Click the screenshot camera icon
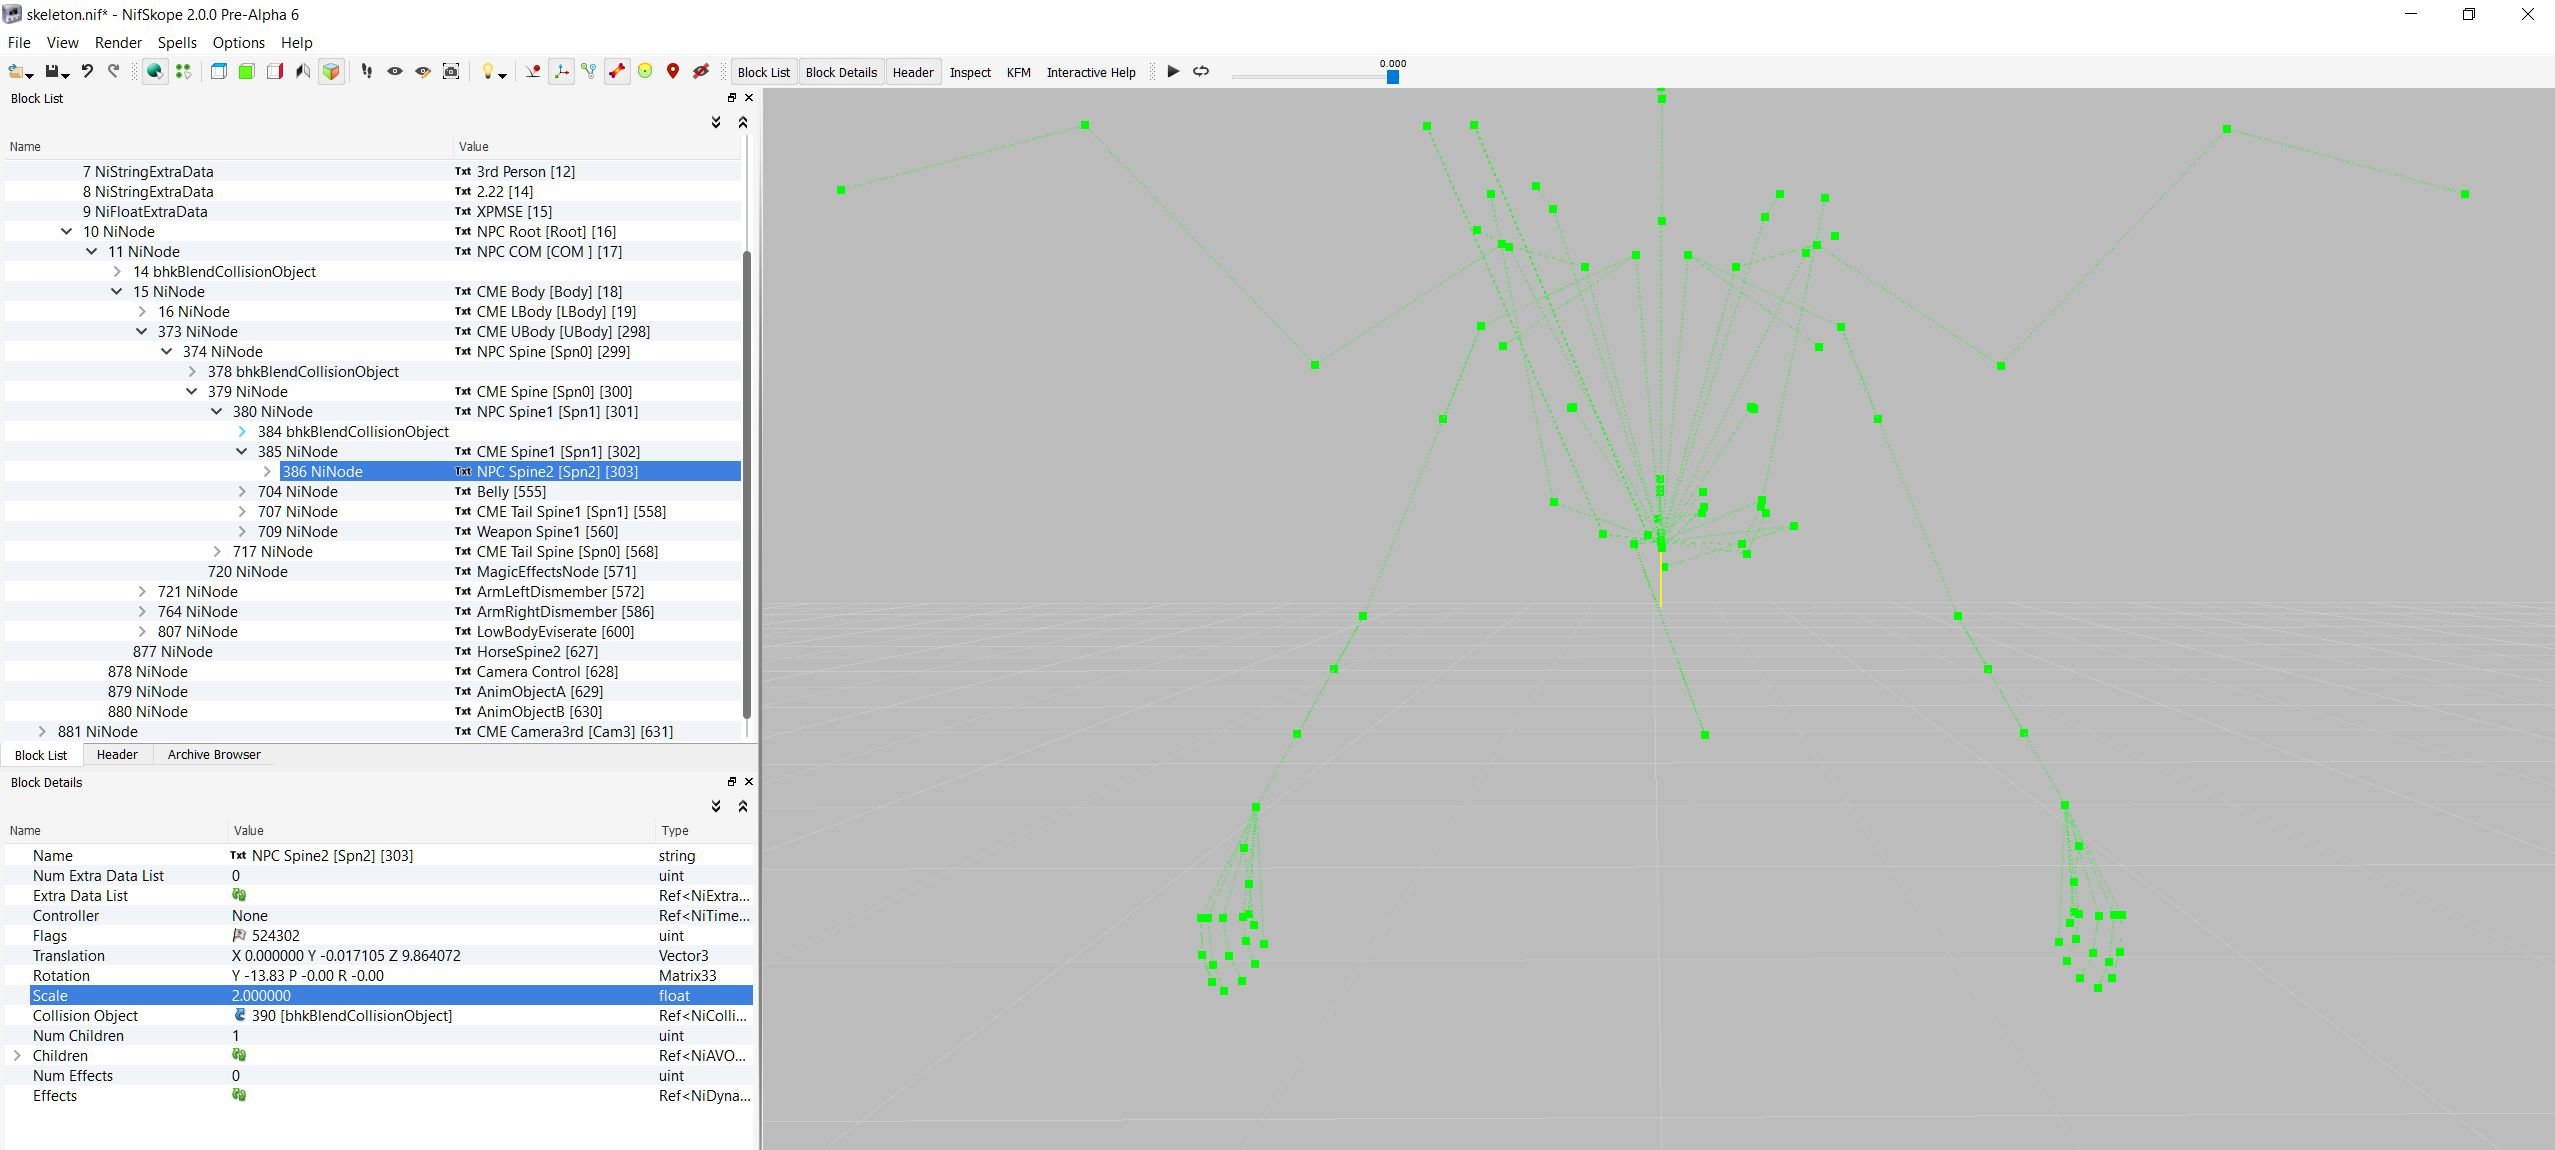Screen dimensions: 2555x1150 451,71
